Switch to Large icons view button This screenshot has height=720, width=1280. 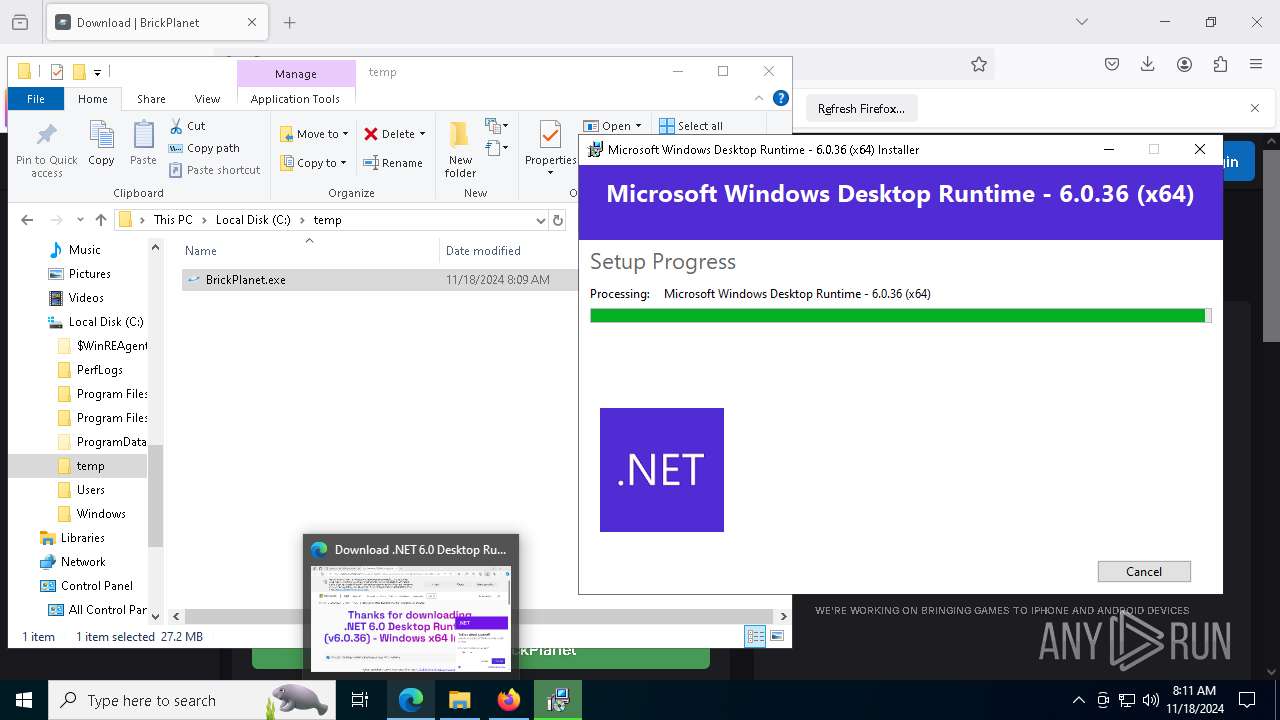pyautogui.click(x=776, y=636)
